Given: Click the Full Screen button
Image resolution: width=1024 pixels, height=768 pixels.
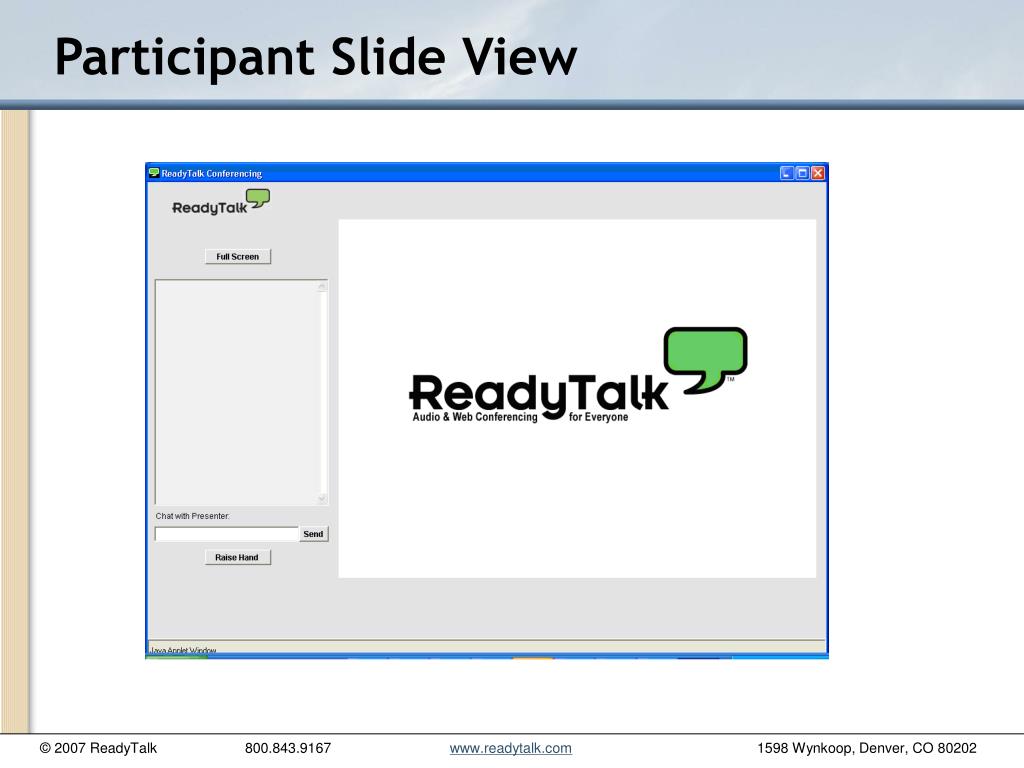Looking at the screenshot, I should click(238, 257).
